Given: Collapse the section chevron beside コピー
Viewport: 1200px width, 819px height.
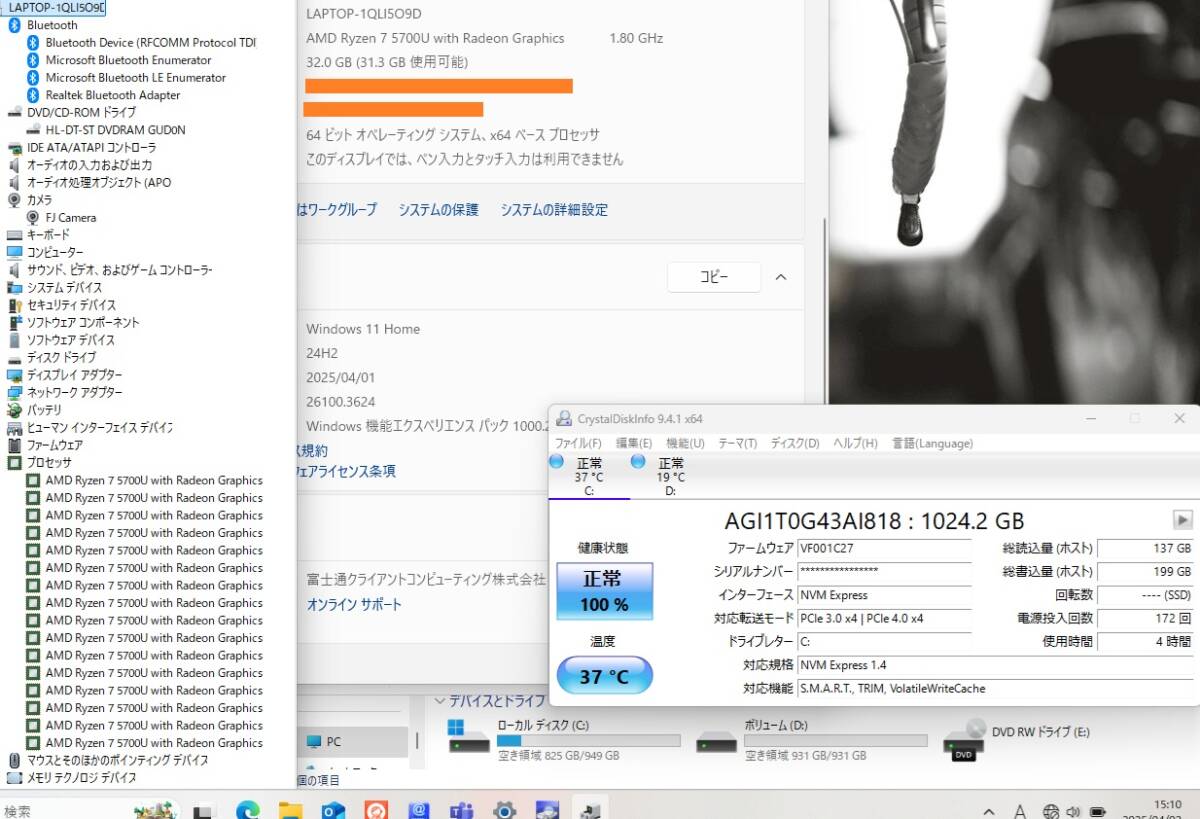Looking at the screenshot, I should [781, 277].
